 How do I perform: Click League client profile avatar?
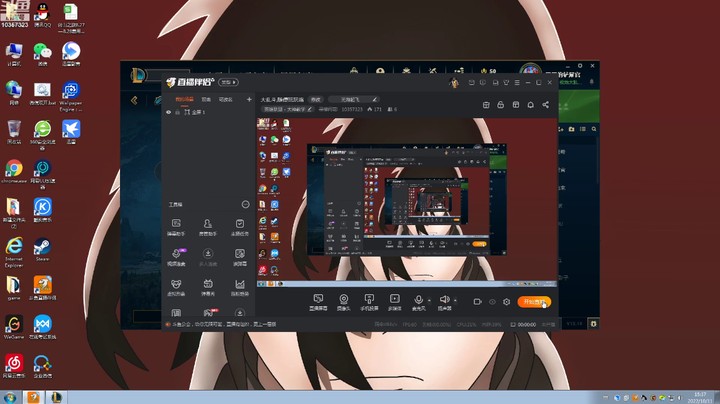coord(530,70)
